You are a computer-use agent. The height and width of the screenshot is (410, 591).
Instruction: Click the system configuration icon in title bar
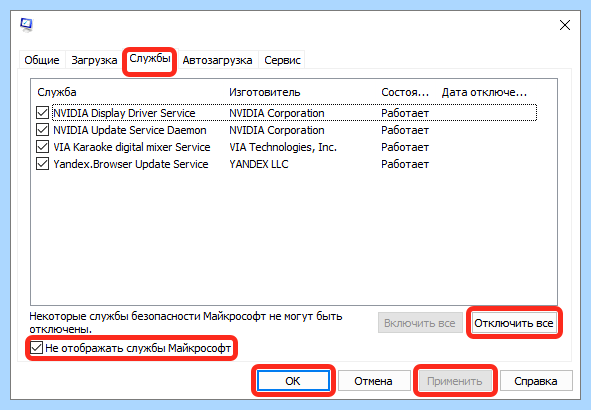26,25
